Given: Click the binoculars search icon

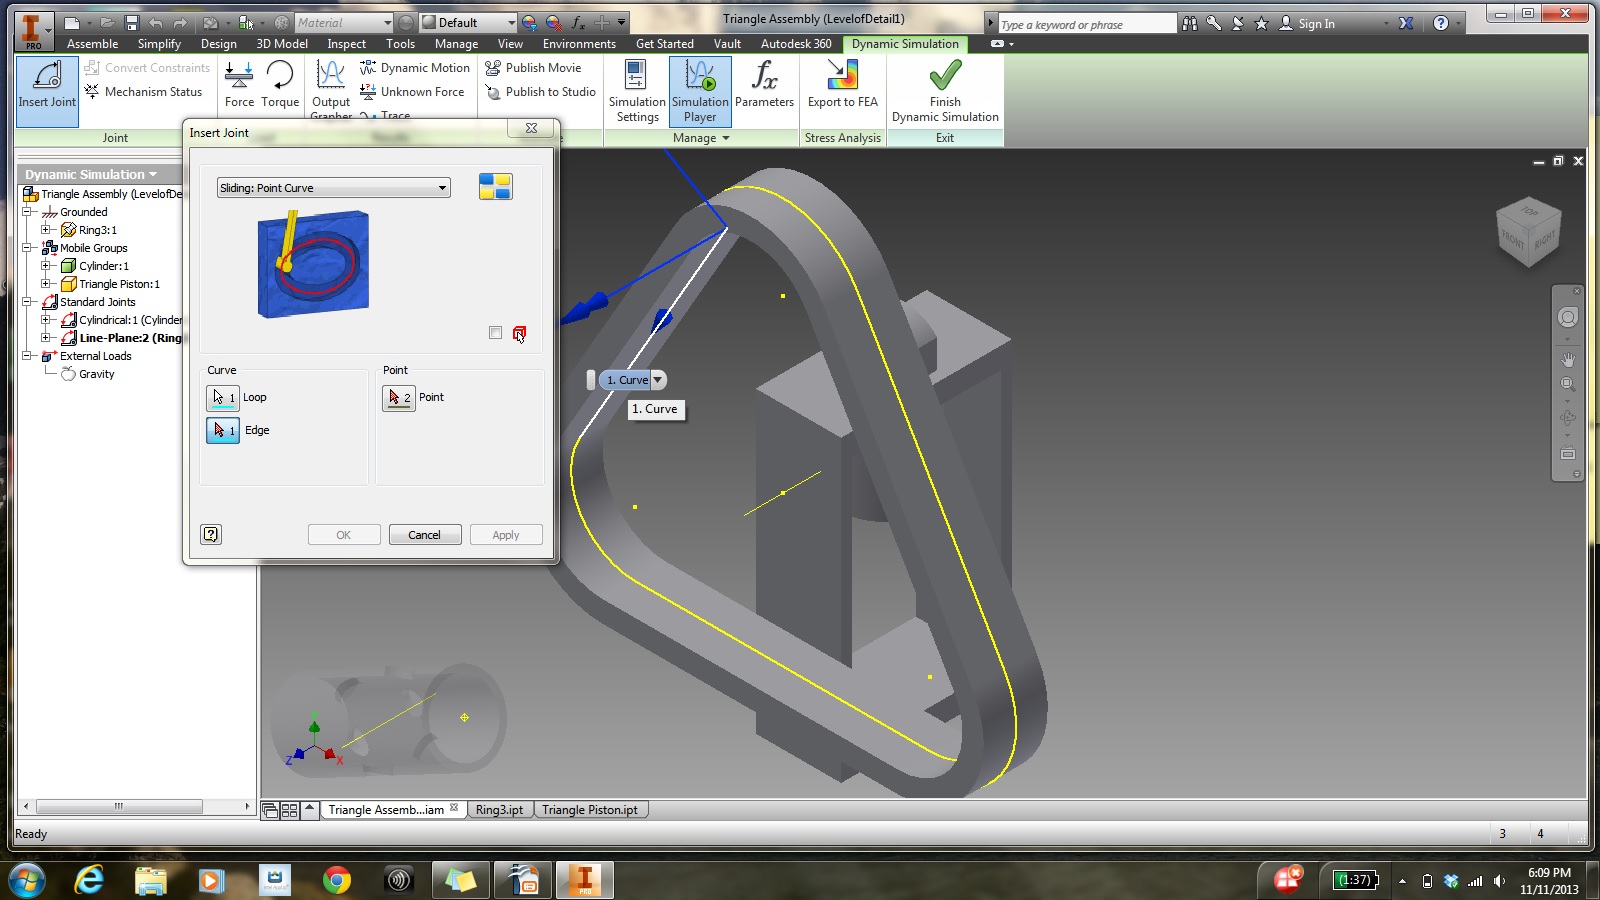Looking at the screenshot, I should 1190,23.
